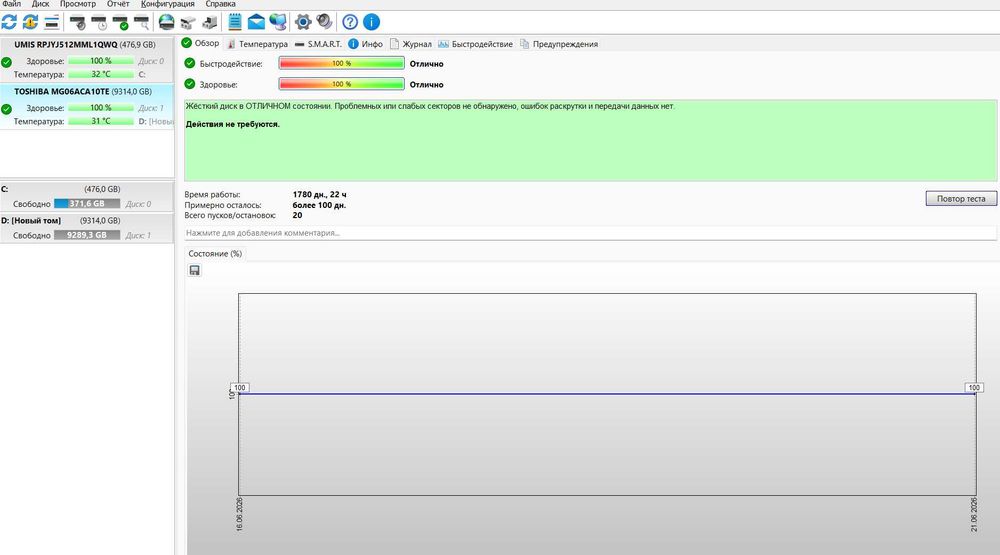Select the UMIS RPJYJ512MML1QWQ disk entry
This screenshot has width=1000, height=555.
point(87,60)
